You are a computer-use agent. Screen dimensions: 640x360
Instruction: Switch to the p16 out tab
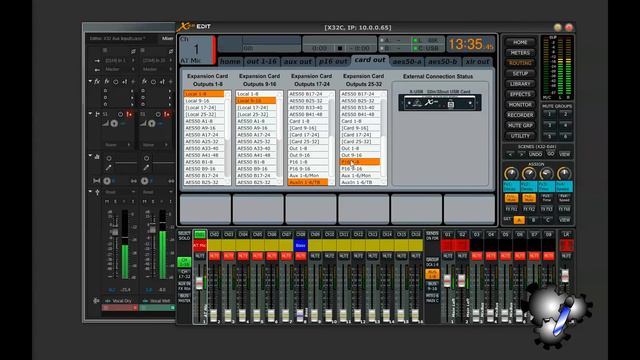(x=333, y=62)
